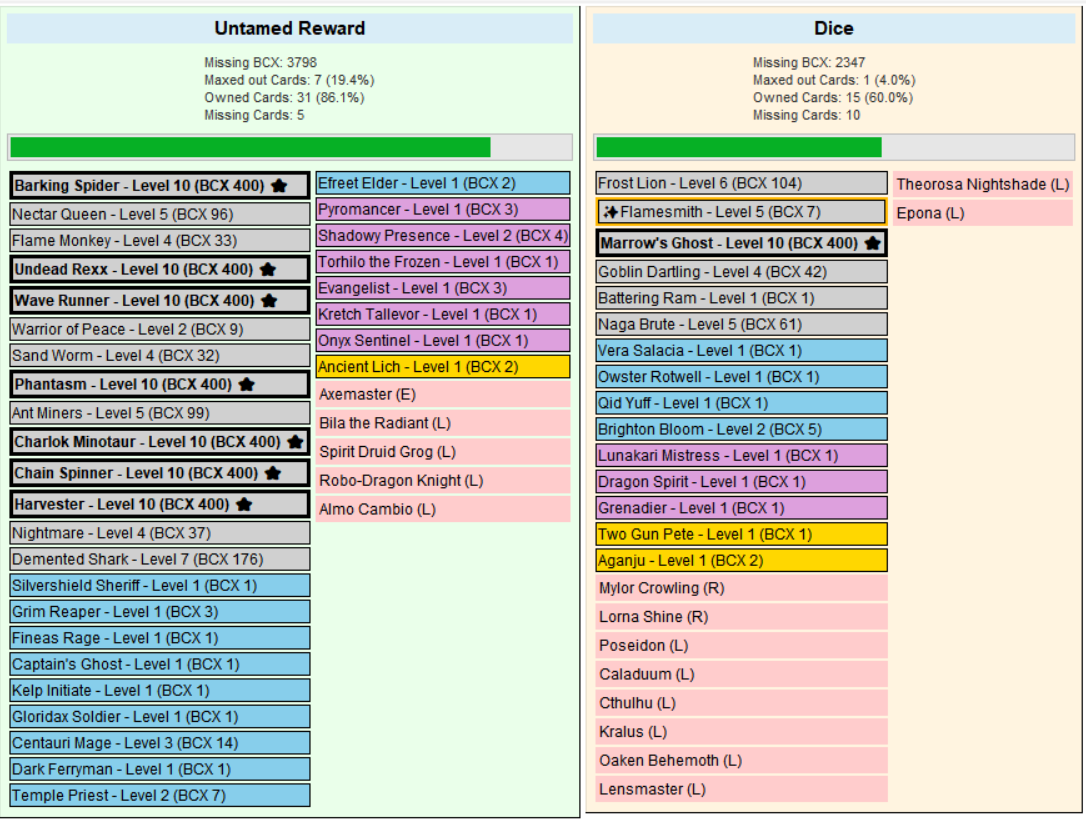Open Frost Lion - Level 6 card
This screenshot has height=824, width=1086.
pos(742,183)
